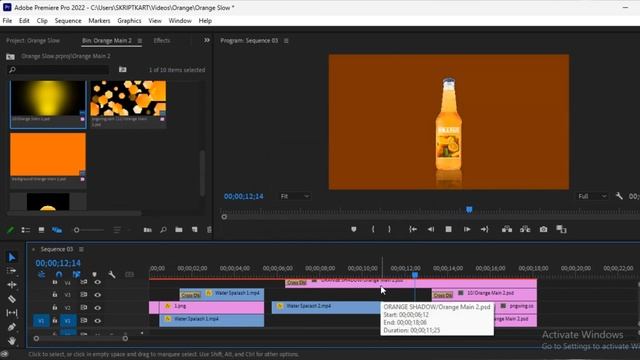
Task: Open bin Sort Icons menu
Action: [117, 230]
